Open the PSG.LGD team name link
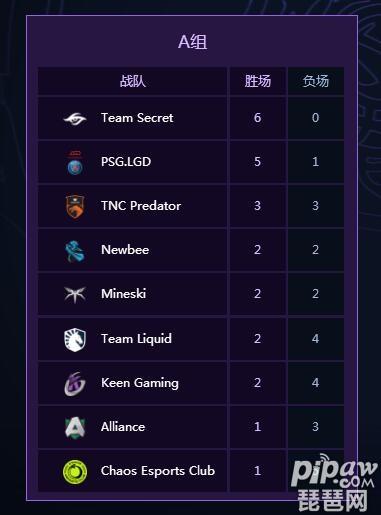The width and height of the screenshot is (381, 515). coord(126,162)
